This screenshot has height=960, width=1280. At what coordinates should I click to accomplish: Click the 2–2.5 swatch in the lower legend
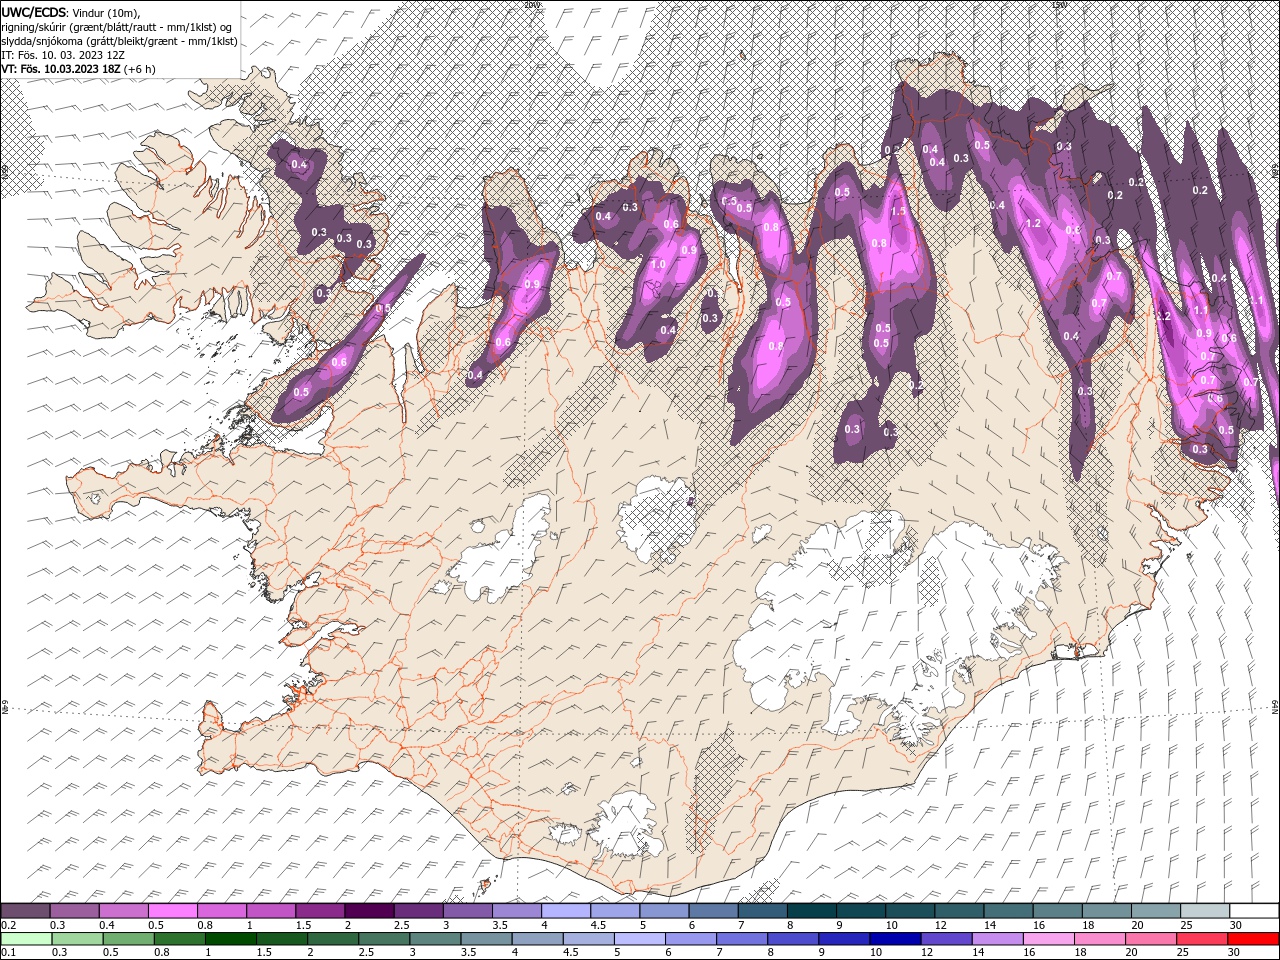[x=332, y=939]
